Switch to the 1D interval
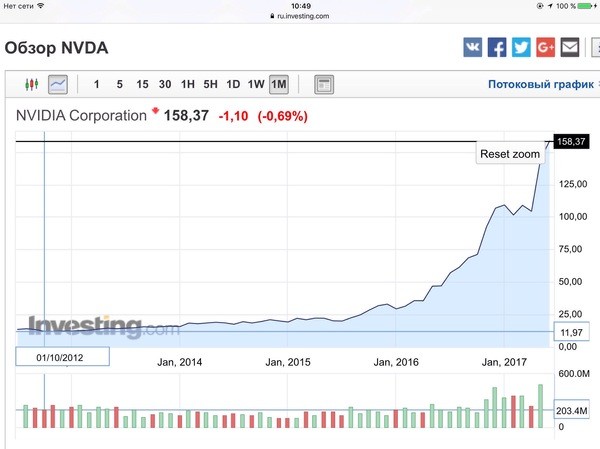 coord(233,84)
